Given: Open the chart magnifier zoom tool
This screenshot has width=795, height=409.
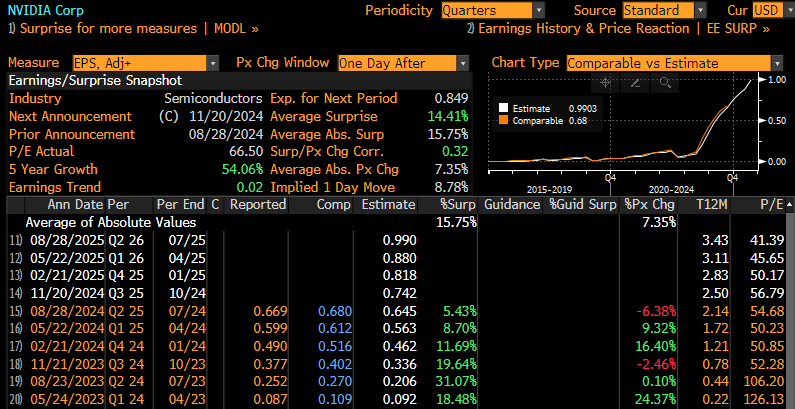Looking at the screenshot, I should 665,83.
